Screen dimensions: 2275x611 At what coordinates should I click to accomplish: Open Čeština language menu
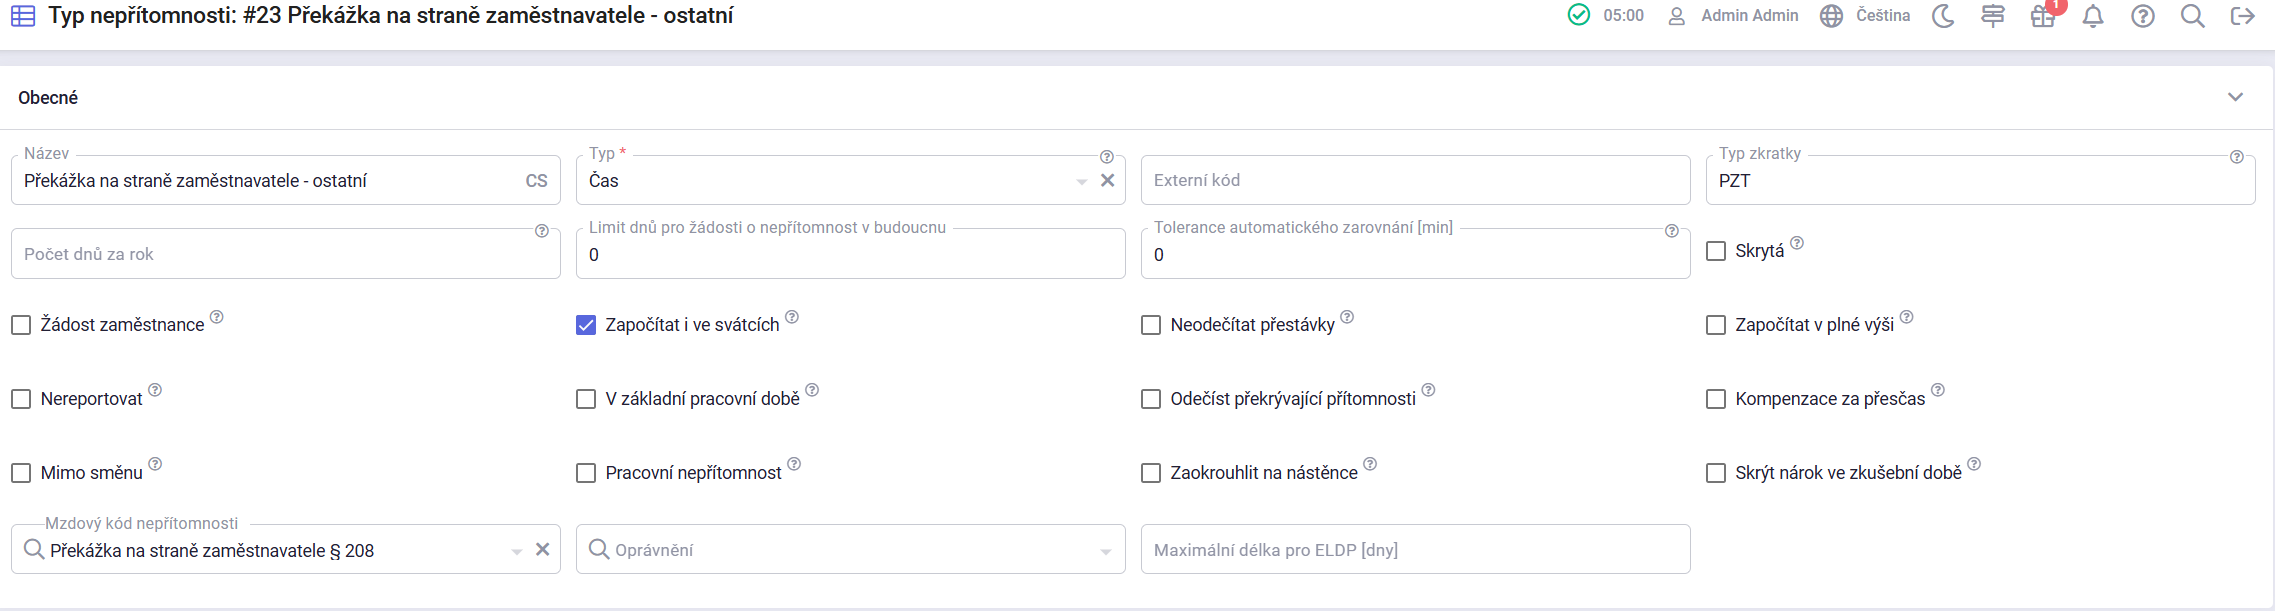1865,16
